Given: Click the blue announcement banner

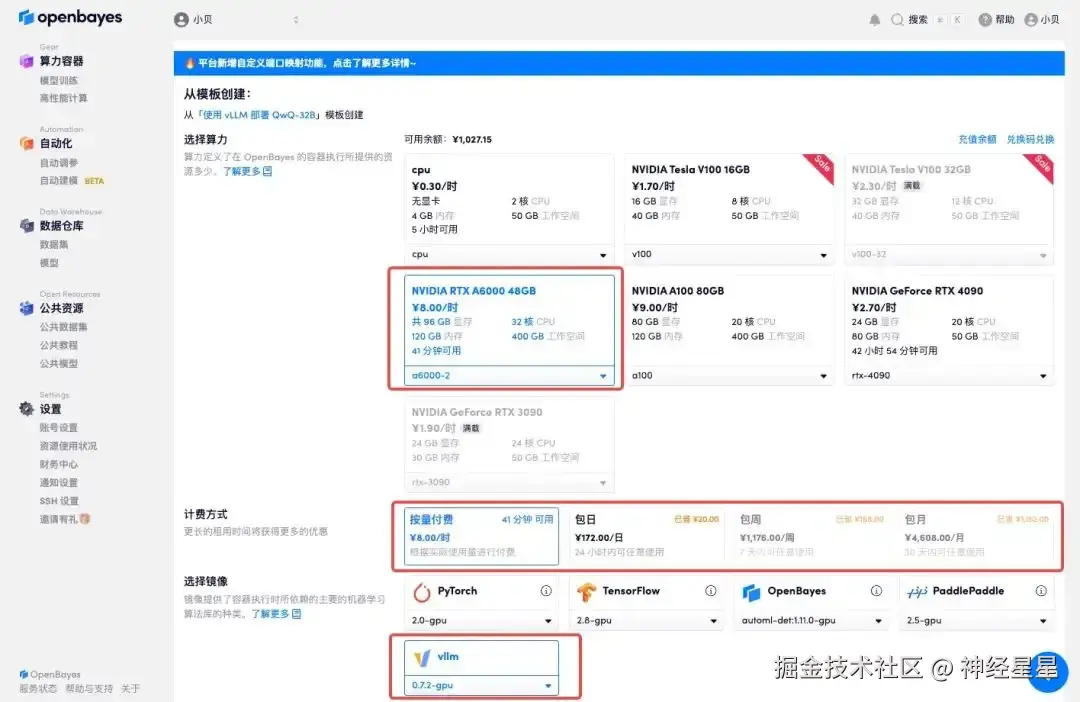Looking at the screenshot, I should pos(619,63).
